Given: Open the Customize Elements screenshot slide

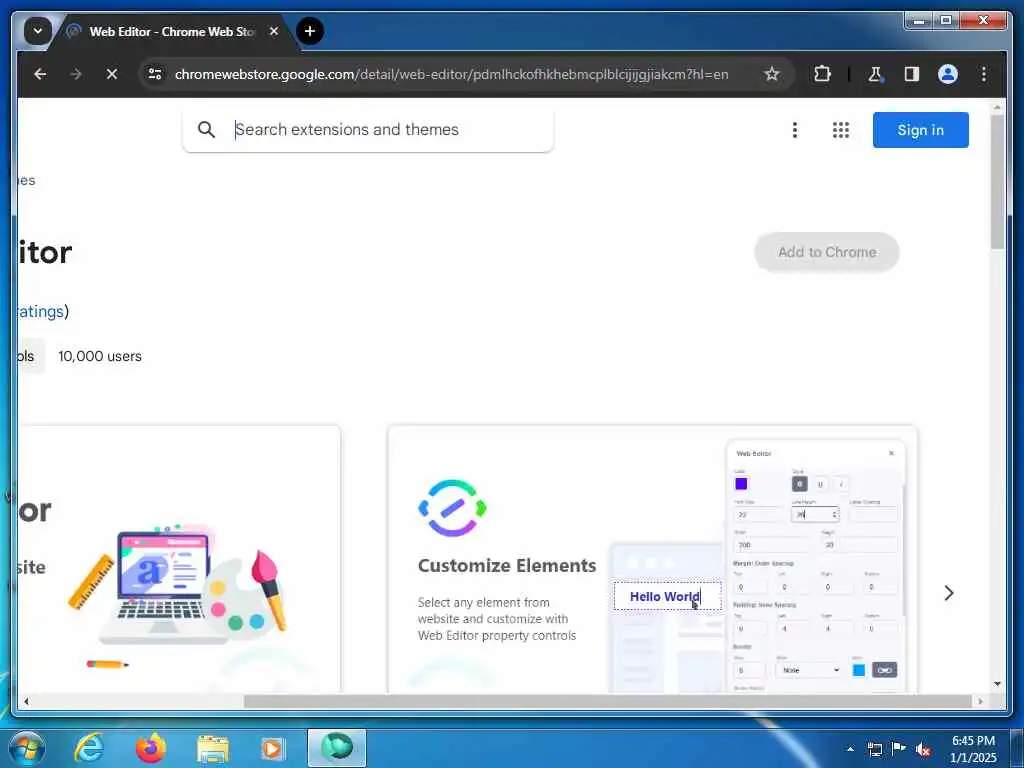Looking at the screenshot, I should tap(652, 559).
